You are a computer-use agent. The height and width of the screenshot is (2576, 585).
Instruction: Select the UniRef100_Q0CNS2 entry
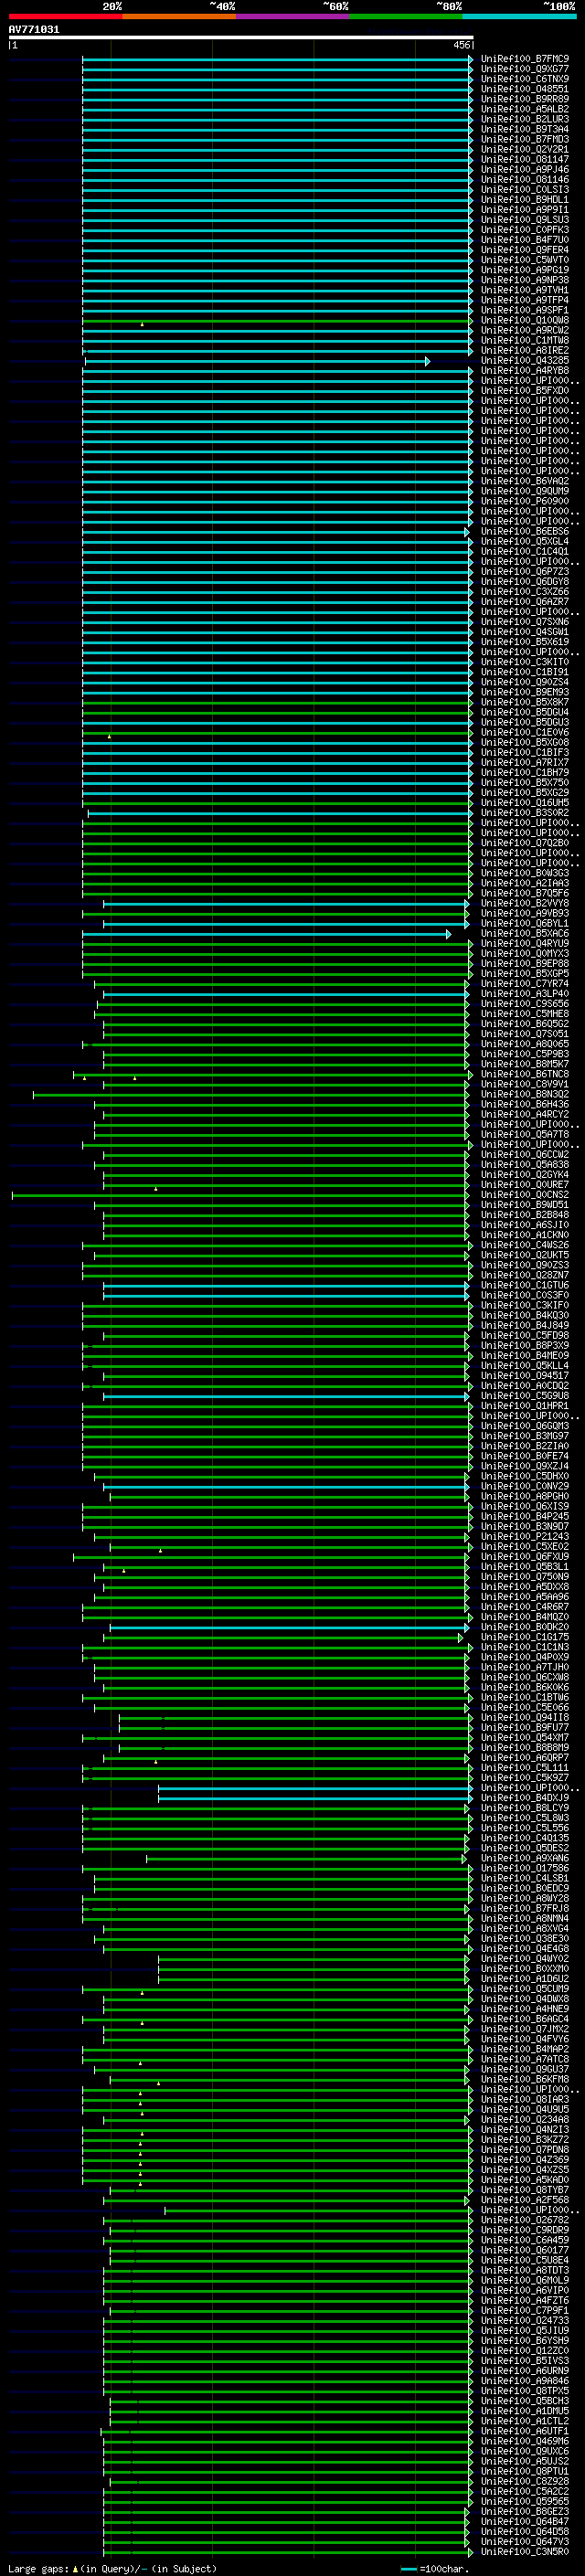point(525,1194)
